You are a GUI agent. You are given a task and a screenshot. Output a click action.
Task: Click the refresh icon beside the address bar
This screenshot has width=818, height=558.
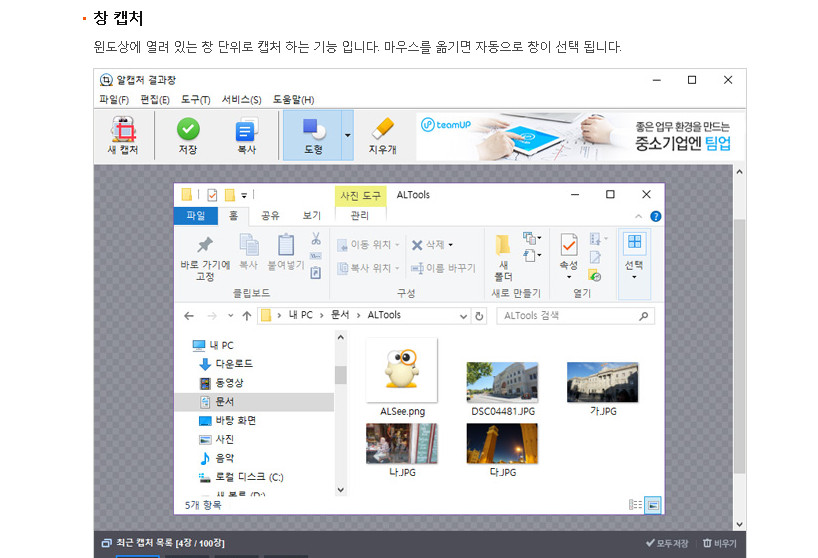point(479,316)
